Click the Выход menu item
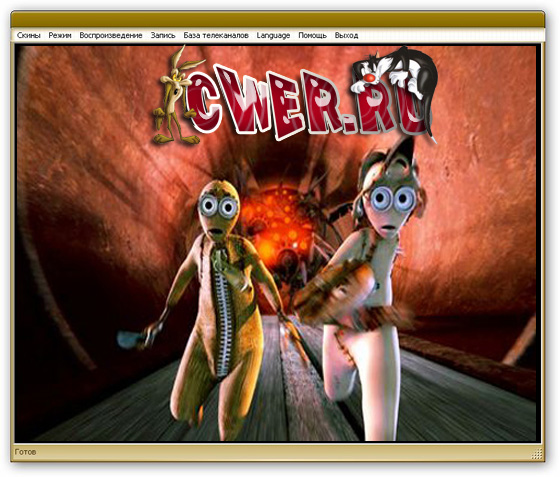The width and height of the screenshot is (560, 477). click(346, 35)
